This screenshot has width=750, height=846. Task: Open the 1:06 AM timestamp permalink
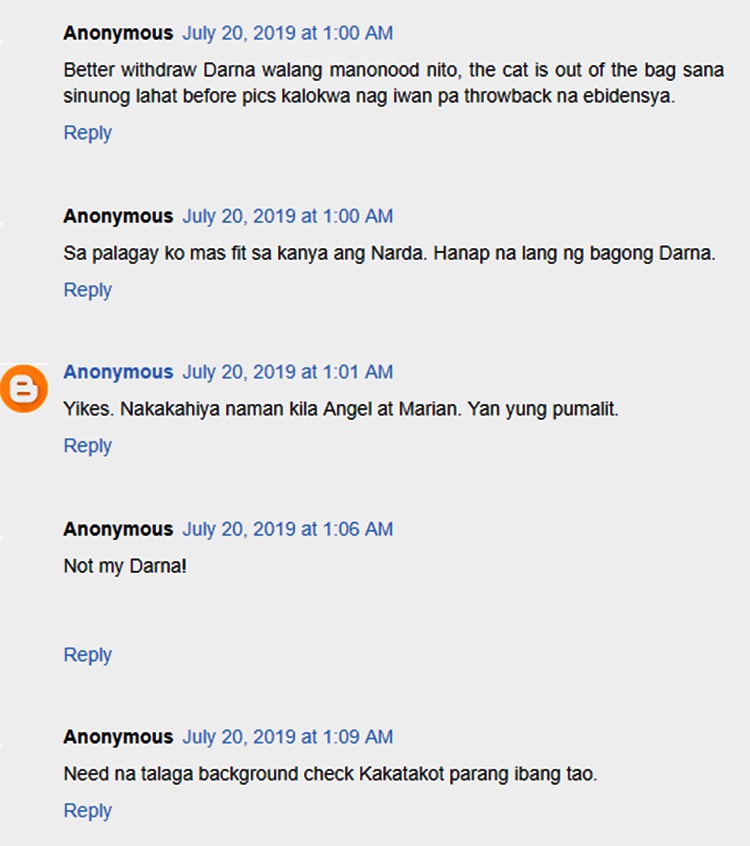pos(287,529)
